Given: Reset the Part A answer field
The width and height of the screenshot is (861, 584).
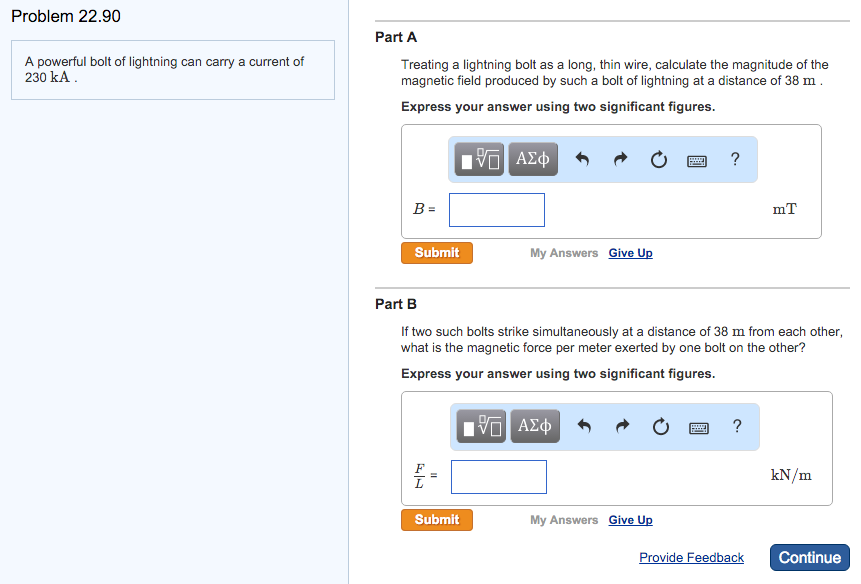Looking at the screenshot, I should click(658, 160).
